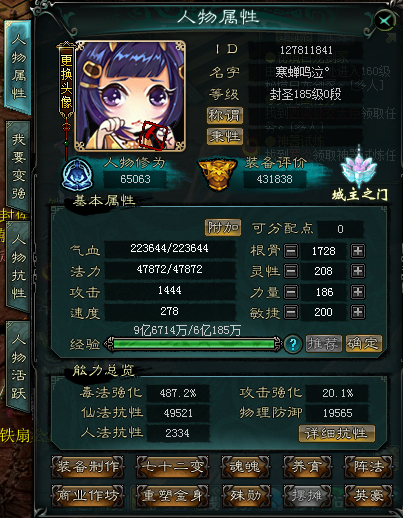Increase 灵性 with the plus button

coord(358,271)
